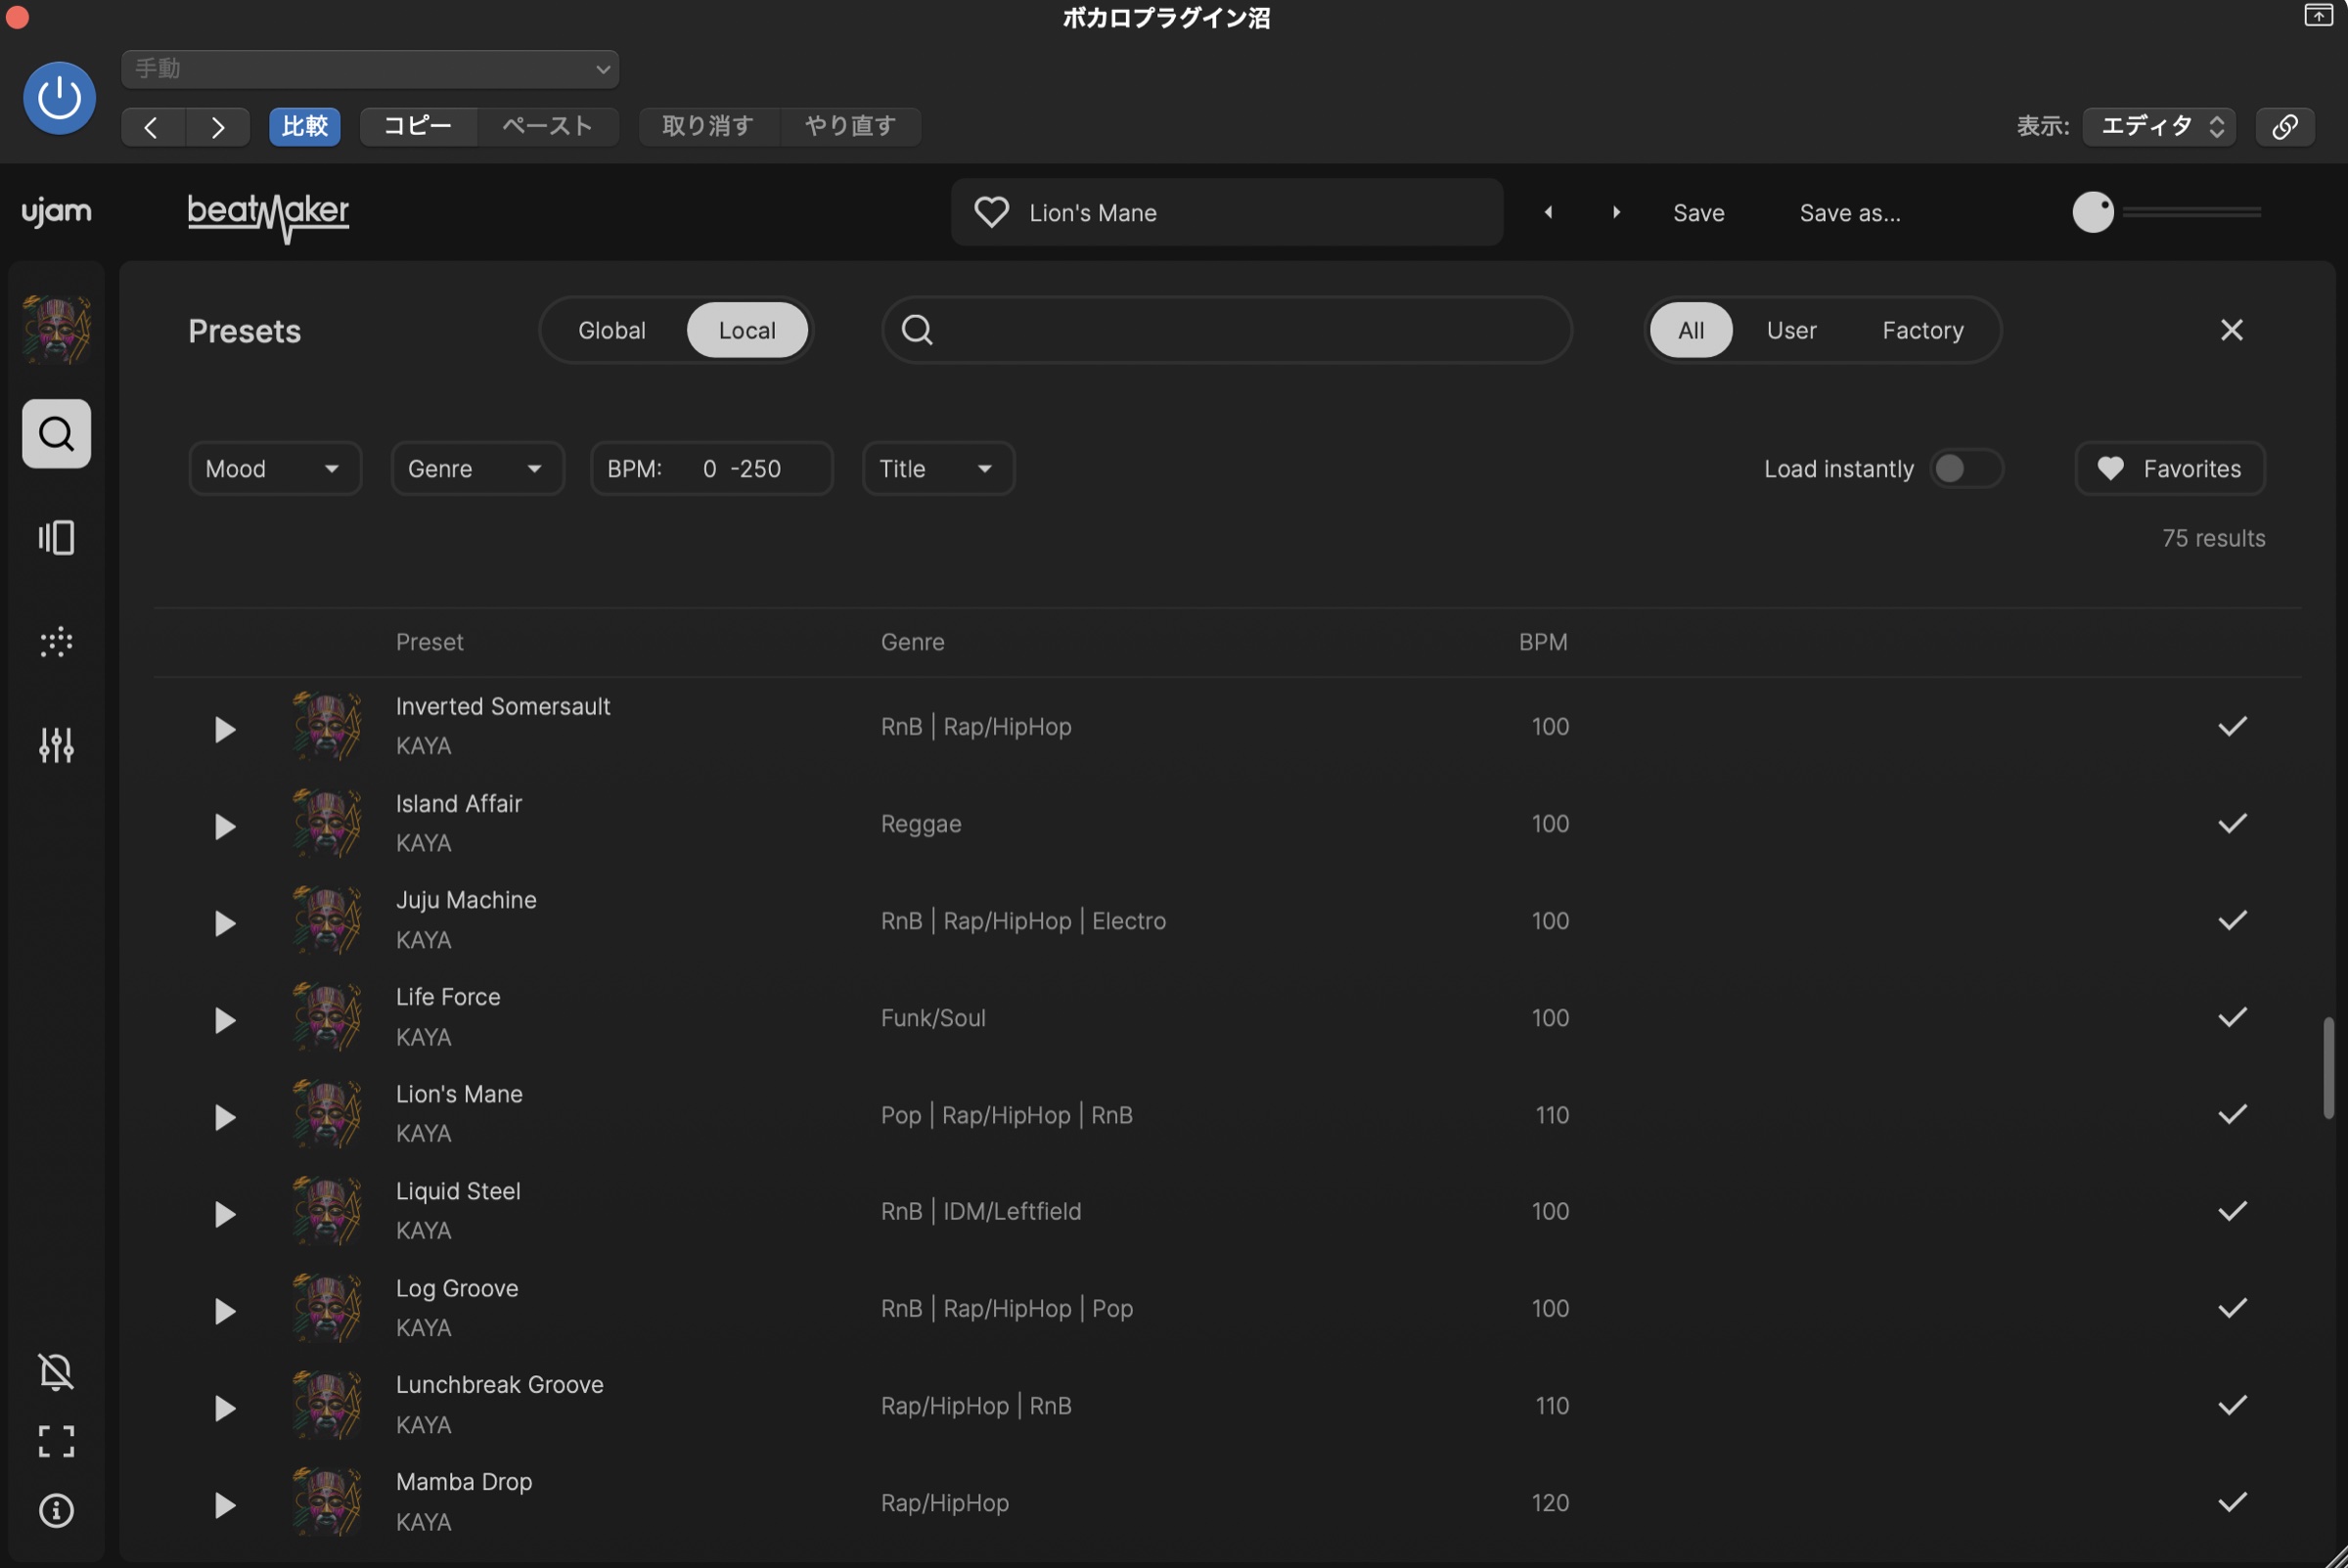
Task: Play preview of Mamba Drop
Action: [x=225, y=1505]
